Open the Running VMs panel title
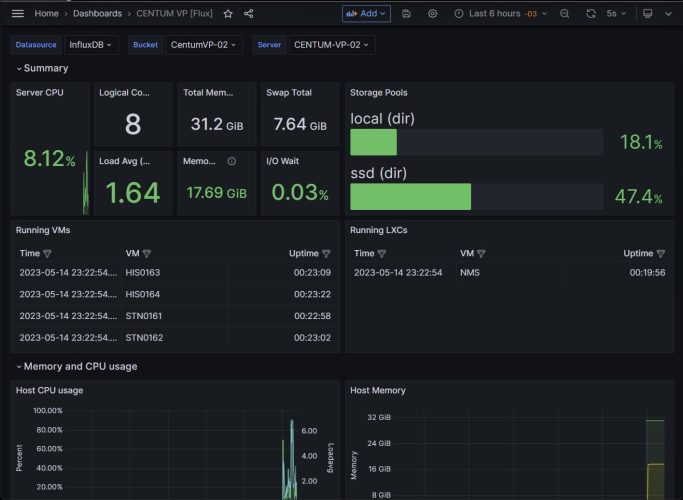The width and height of the screenshot is (683, 500). 43,230
